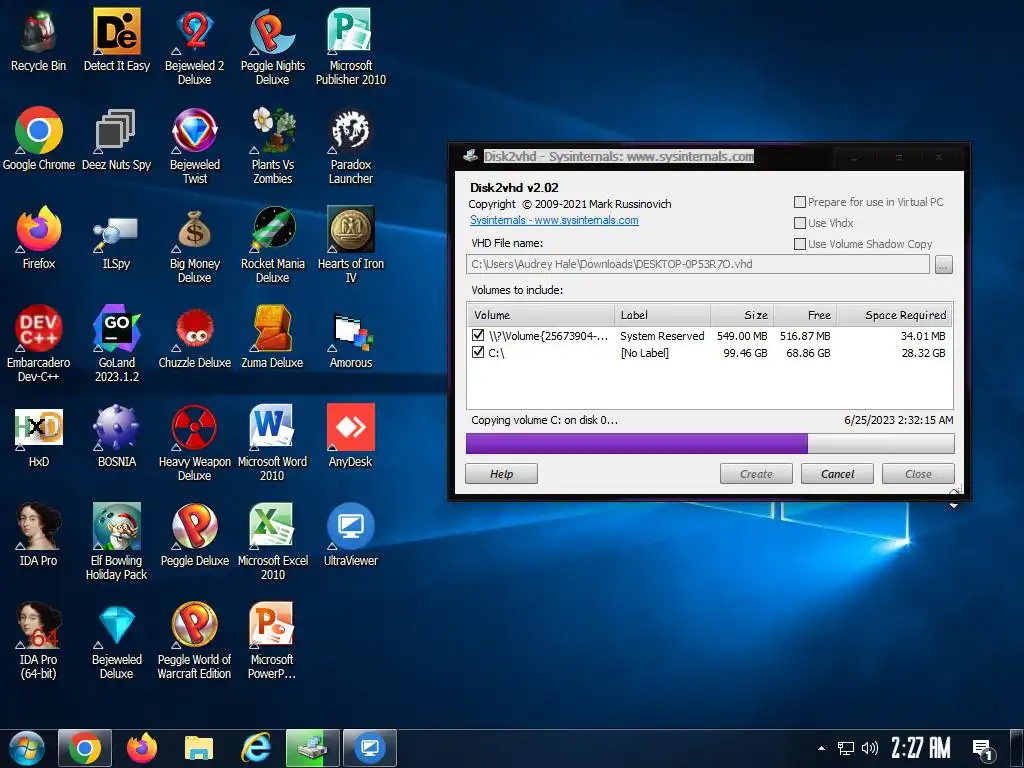The image size is (1024, 768).
Task: Select Microsoft Excel 2010 shortcut
Action: pyautogui.click(x=272, y=542)
